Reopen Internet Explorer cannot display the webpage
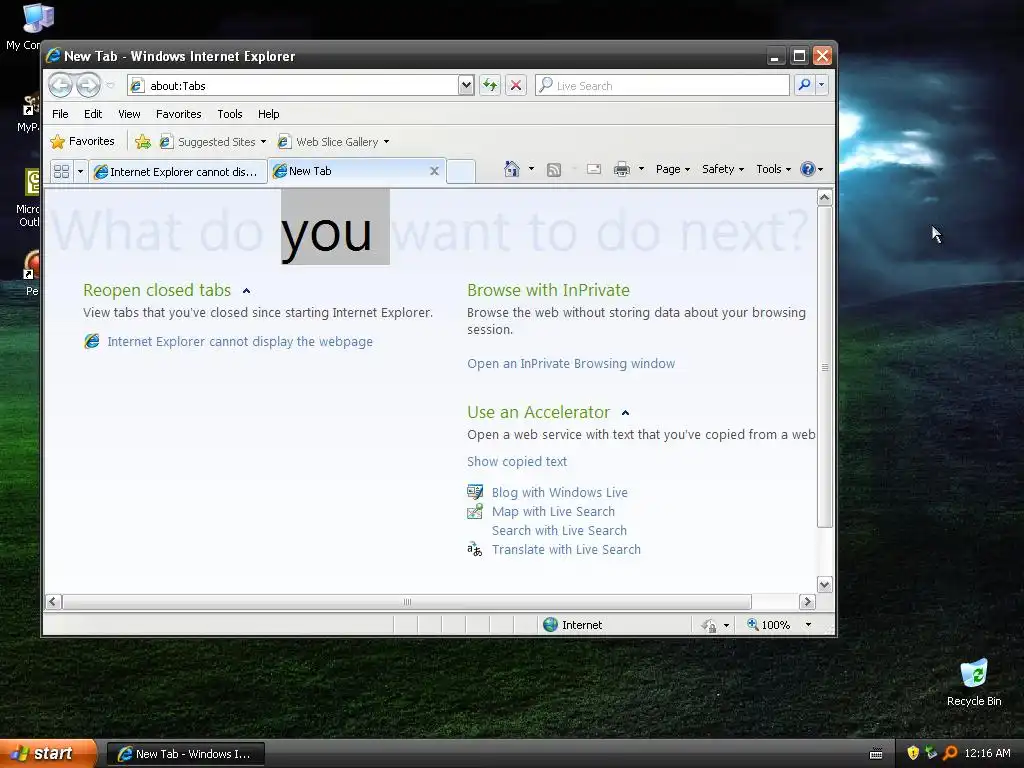This screenshot has height=768, width=1024. point(240,342)
